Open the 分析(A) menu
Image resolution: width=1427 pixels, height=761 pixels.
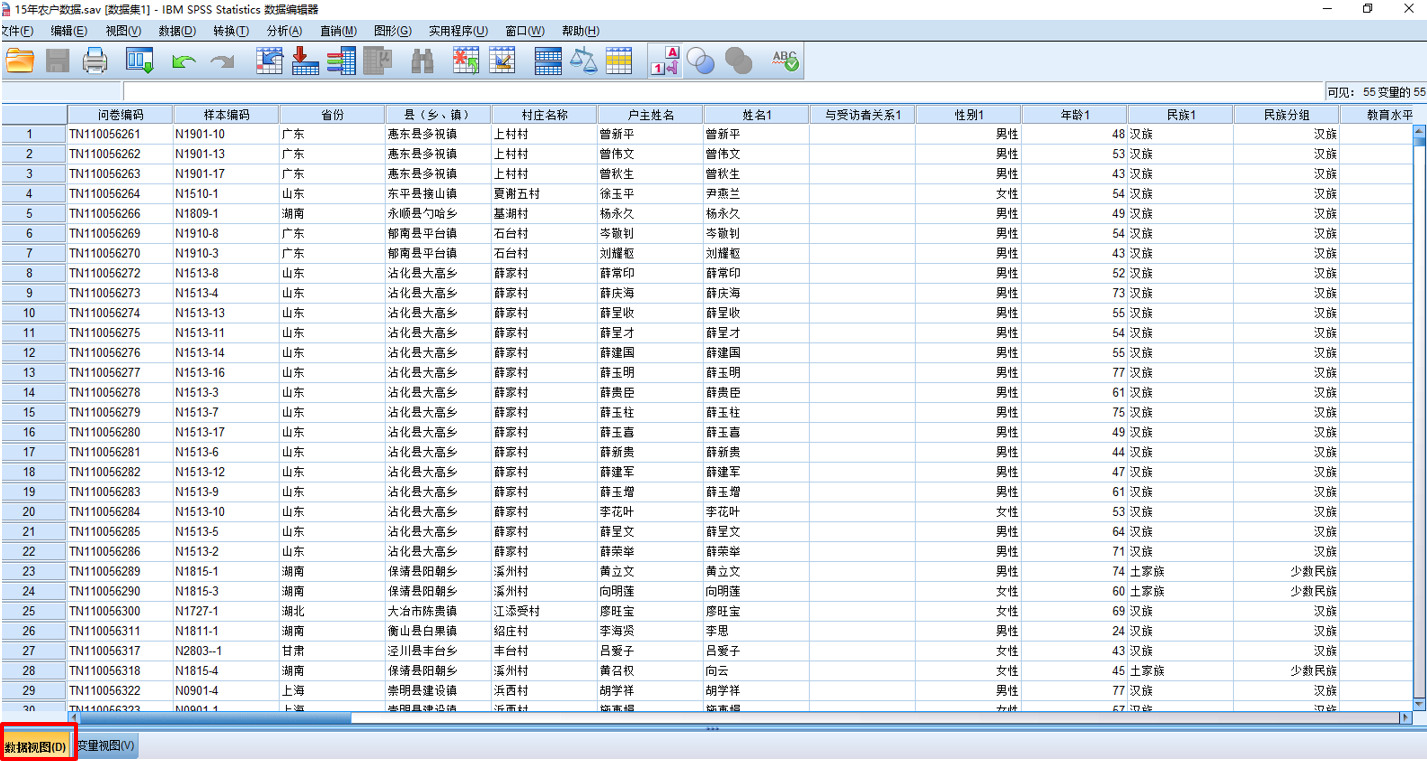284,31
